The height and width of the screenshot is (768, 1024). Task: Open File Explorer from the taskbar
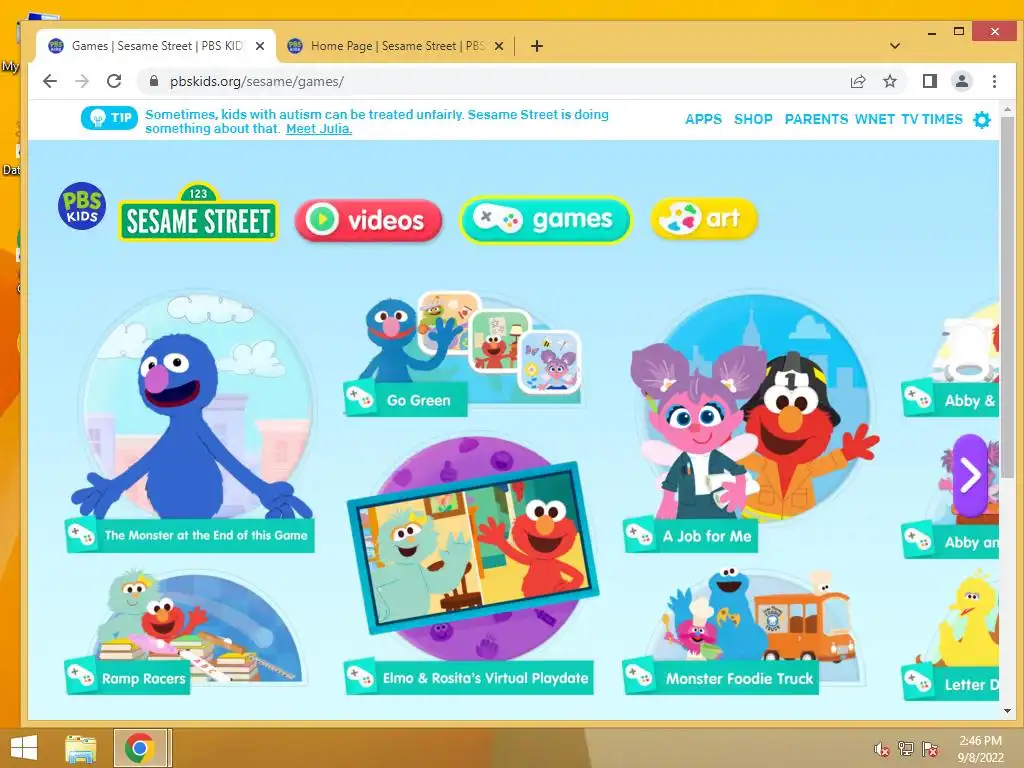point(81,748)
